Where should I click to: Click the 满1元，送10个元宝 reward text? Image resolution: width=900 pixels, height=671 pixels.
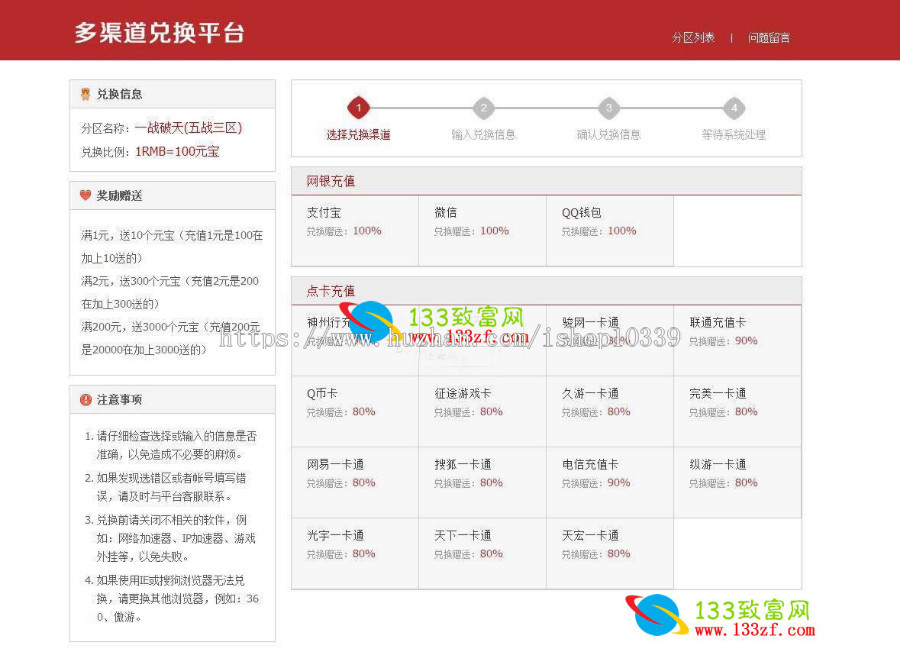[172, 247]
